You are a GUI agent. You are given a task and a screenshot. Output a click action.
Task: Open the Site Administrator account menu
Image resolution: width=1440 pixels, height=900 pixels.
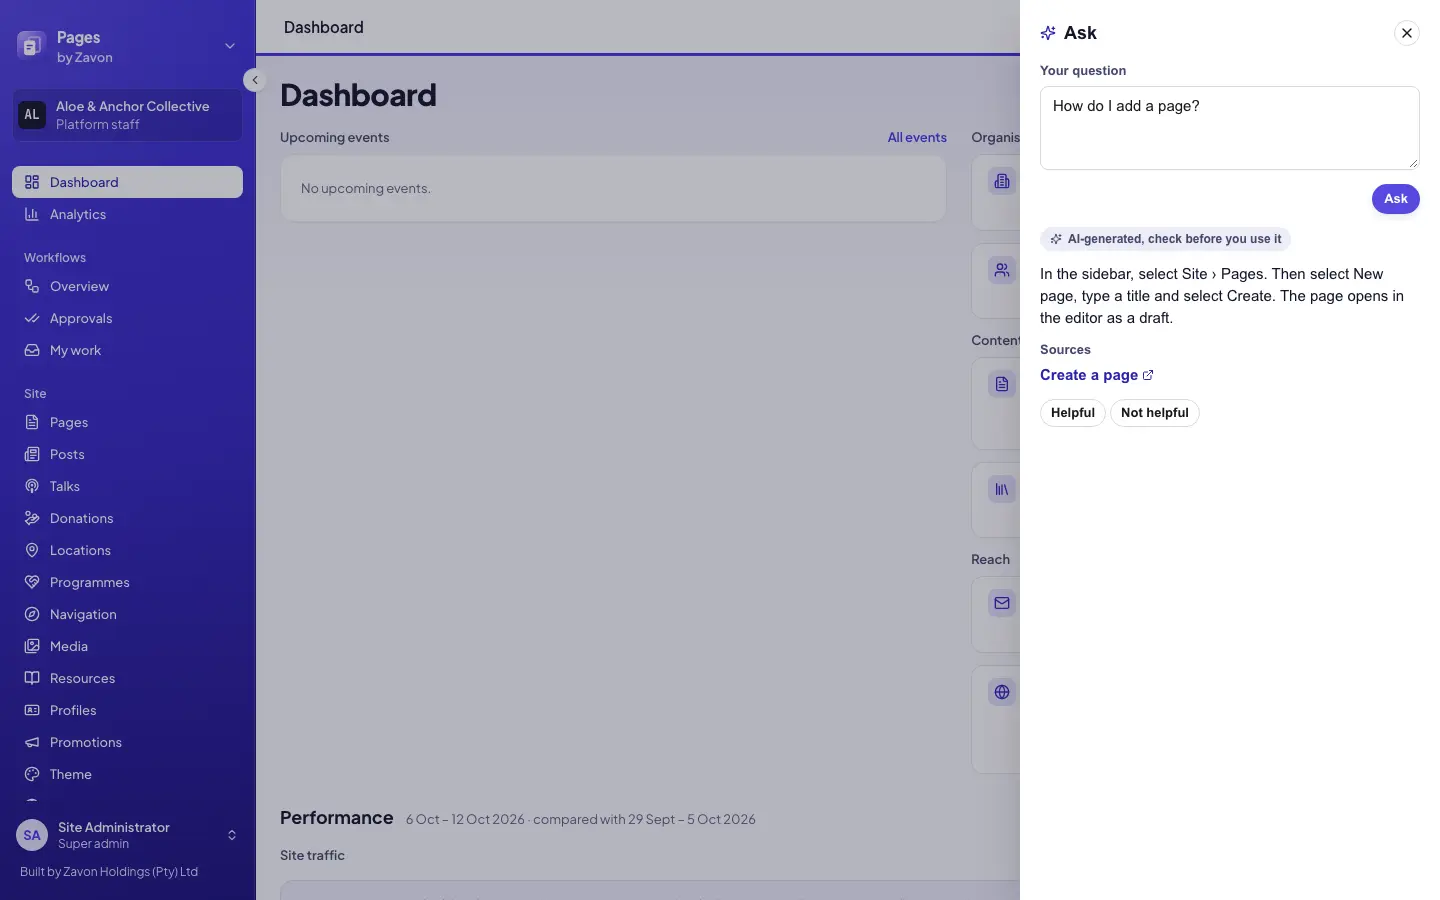pyautogui.click(x=128, y=835)
